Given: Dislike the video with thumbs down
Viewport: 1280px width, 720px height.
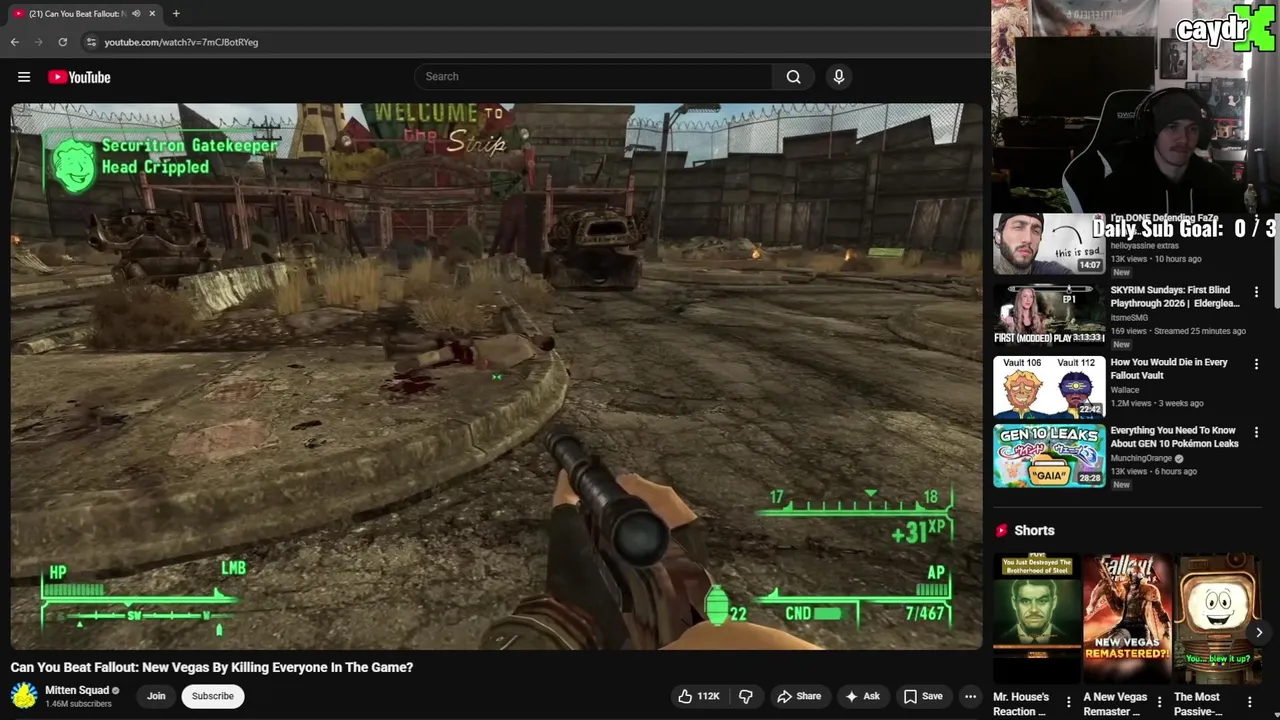Looking at the screenshot, I should pyautogui.click(x=745, y=696).
